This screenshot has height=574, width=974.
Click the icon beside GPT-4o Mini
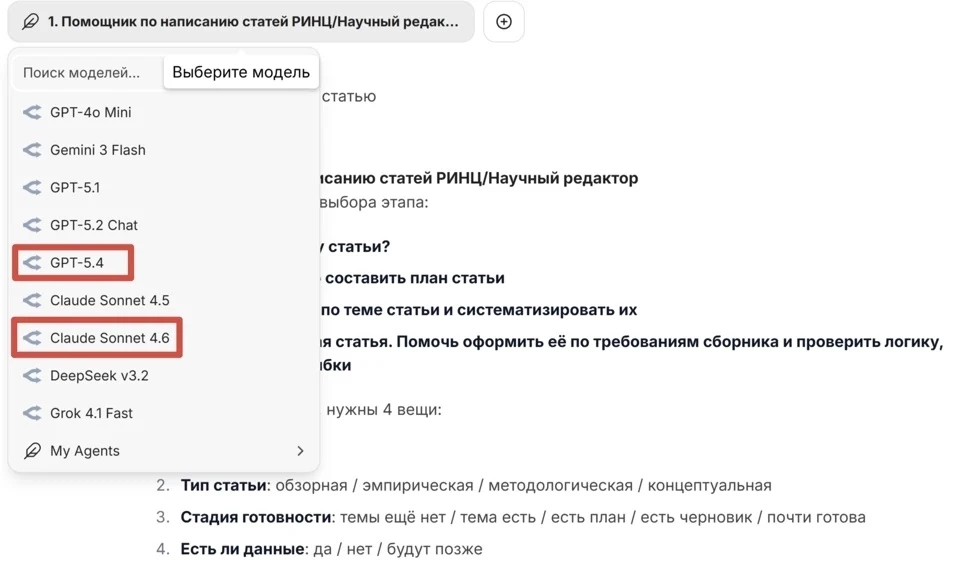coord(32,112)
